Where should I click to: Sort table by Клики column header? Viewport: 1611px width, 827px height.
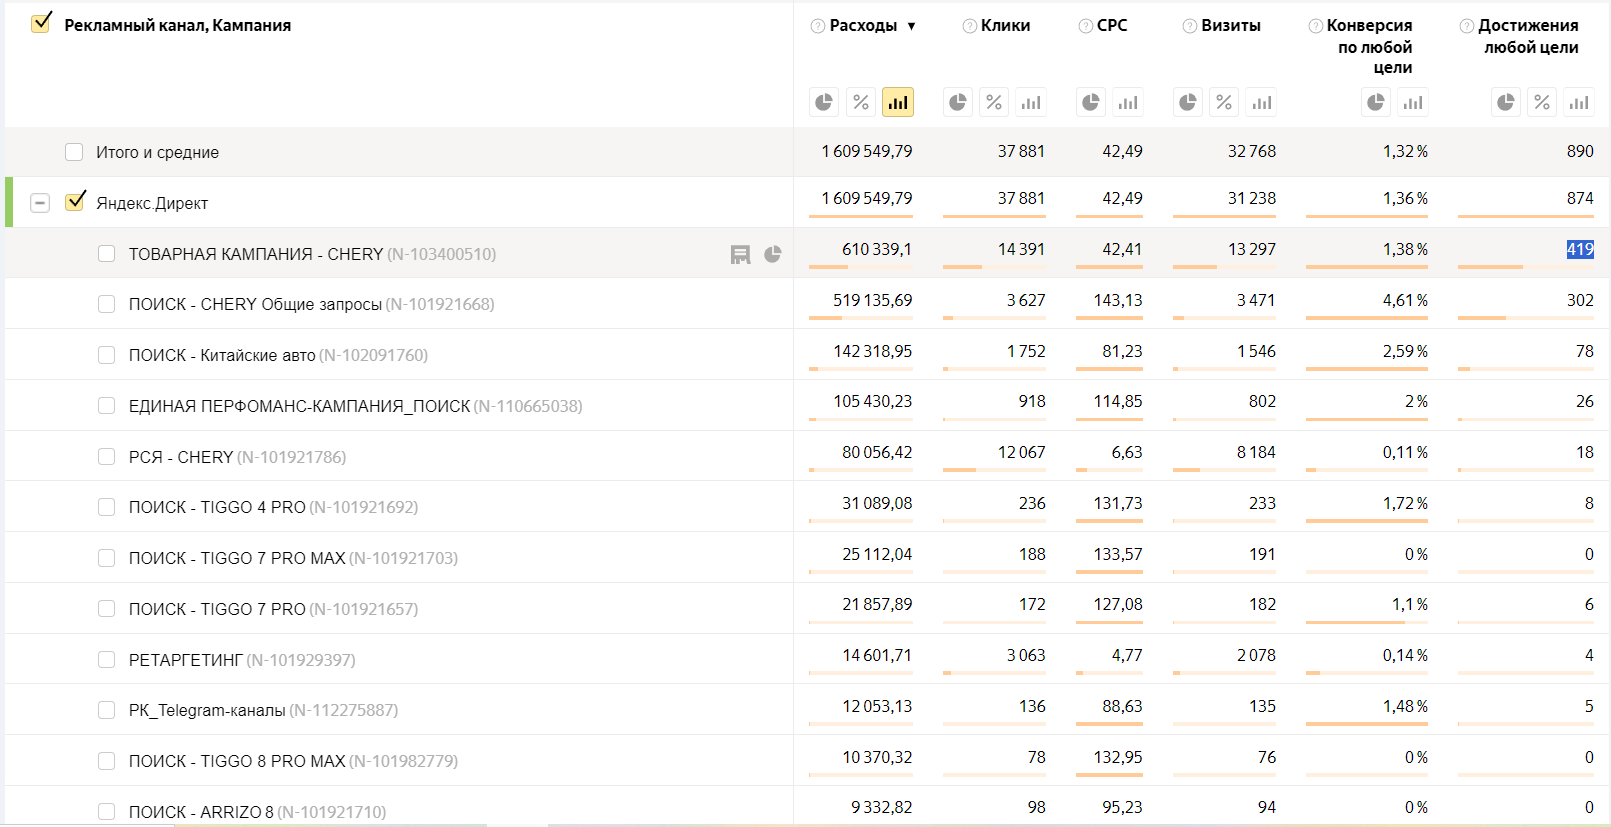1005,26
